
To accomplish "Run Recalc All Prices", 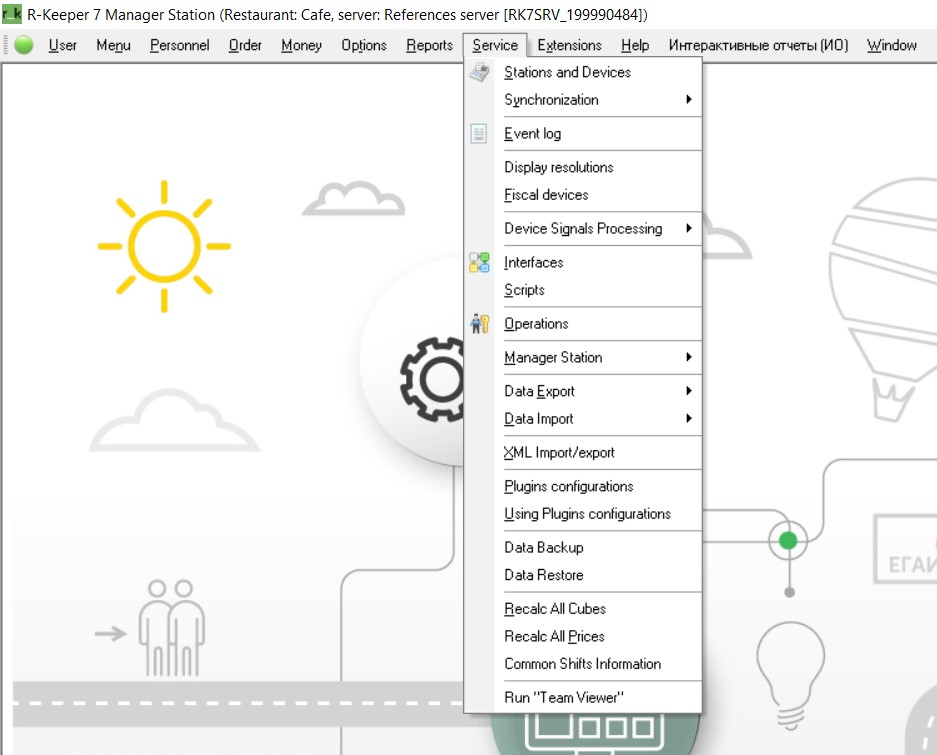I will [x=583, y=636].
